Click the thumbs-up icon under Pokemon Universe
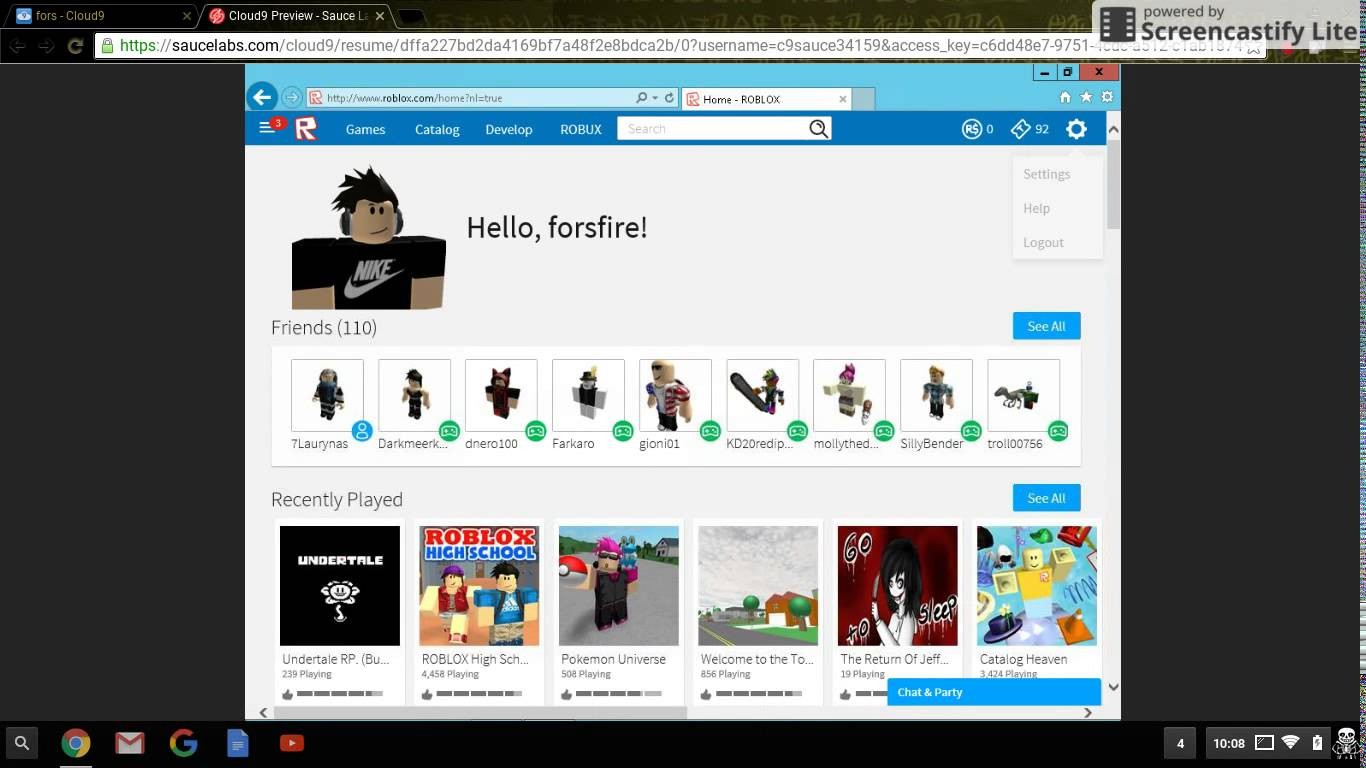Screen dimensions: 1366x768 (x=567, y=694)
